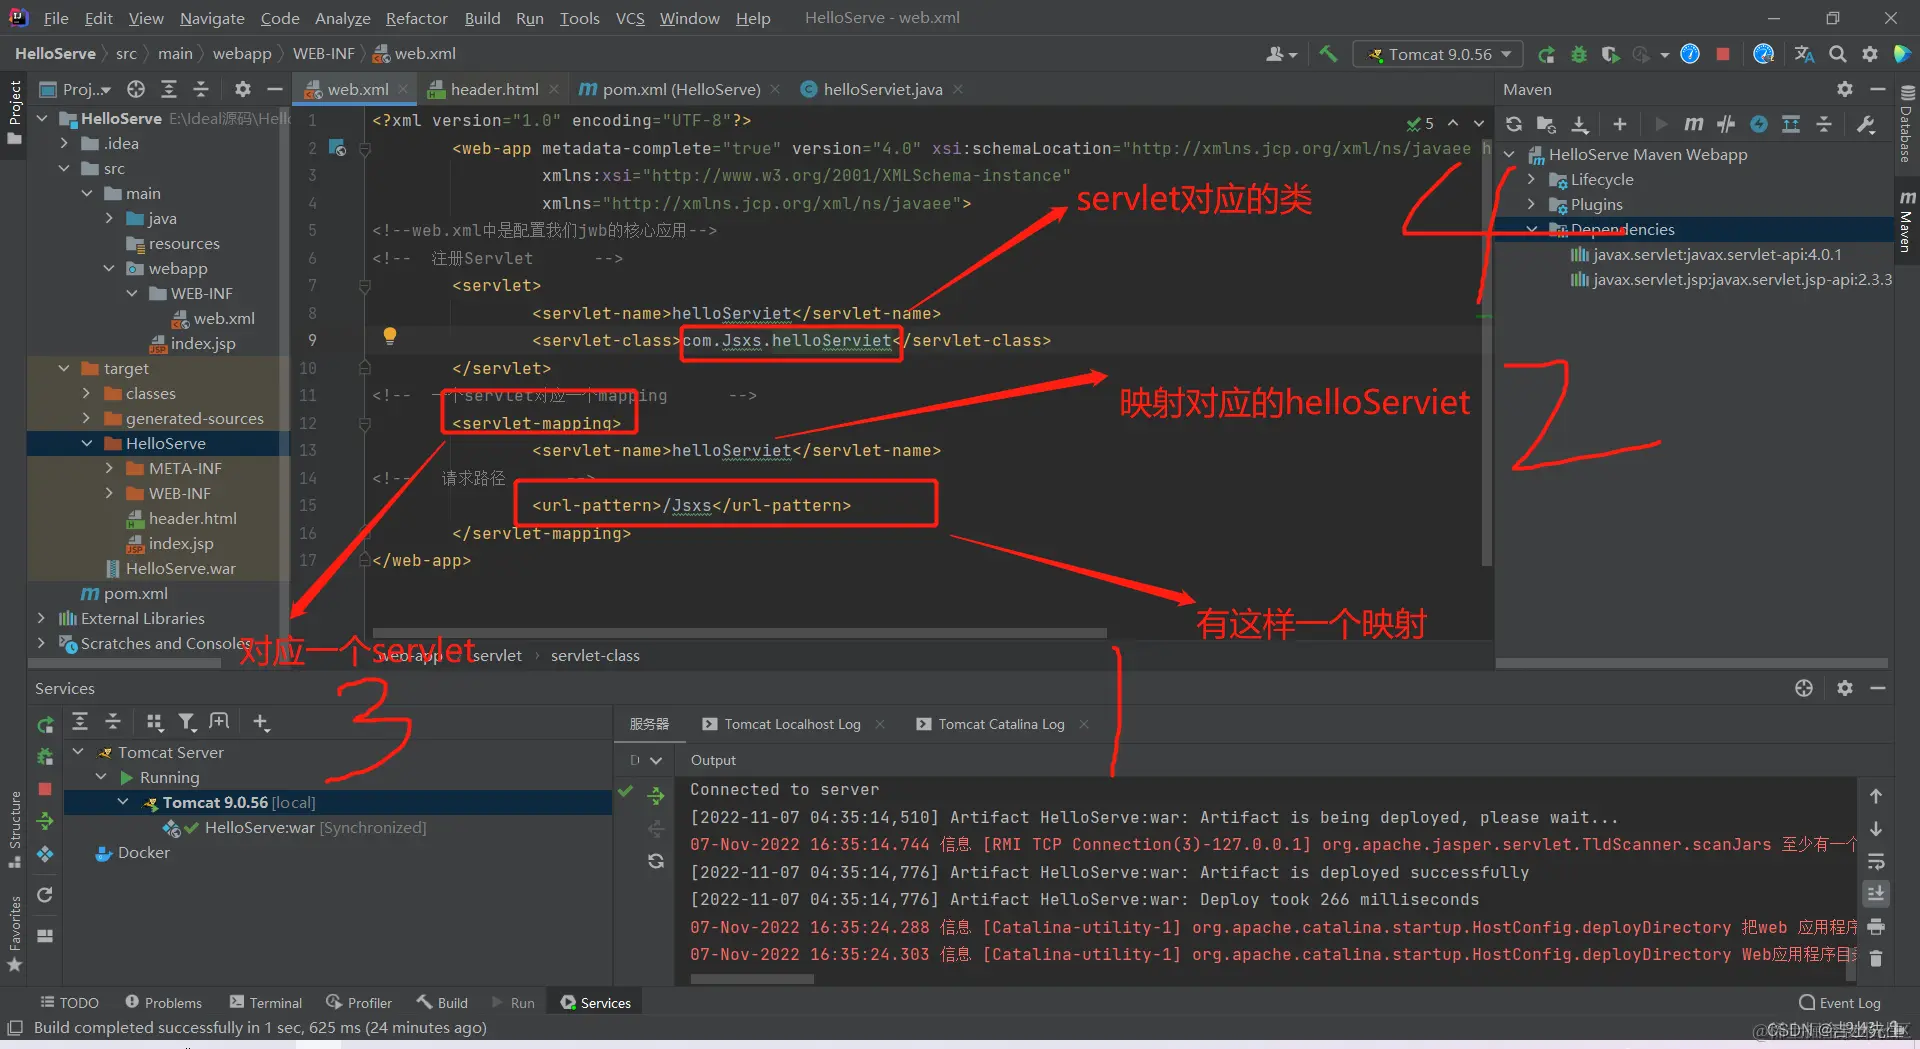
Task: Execute Maven Goal with the m icon
Action: tap(1694, 124)
